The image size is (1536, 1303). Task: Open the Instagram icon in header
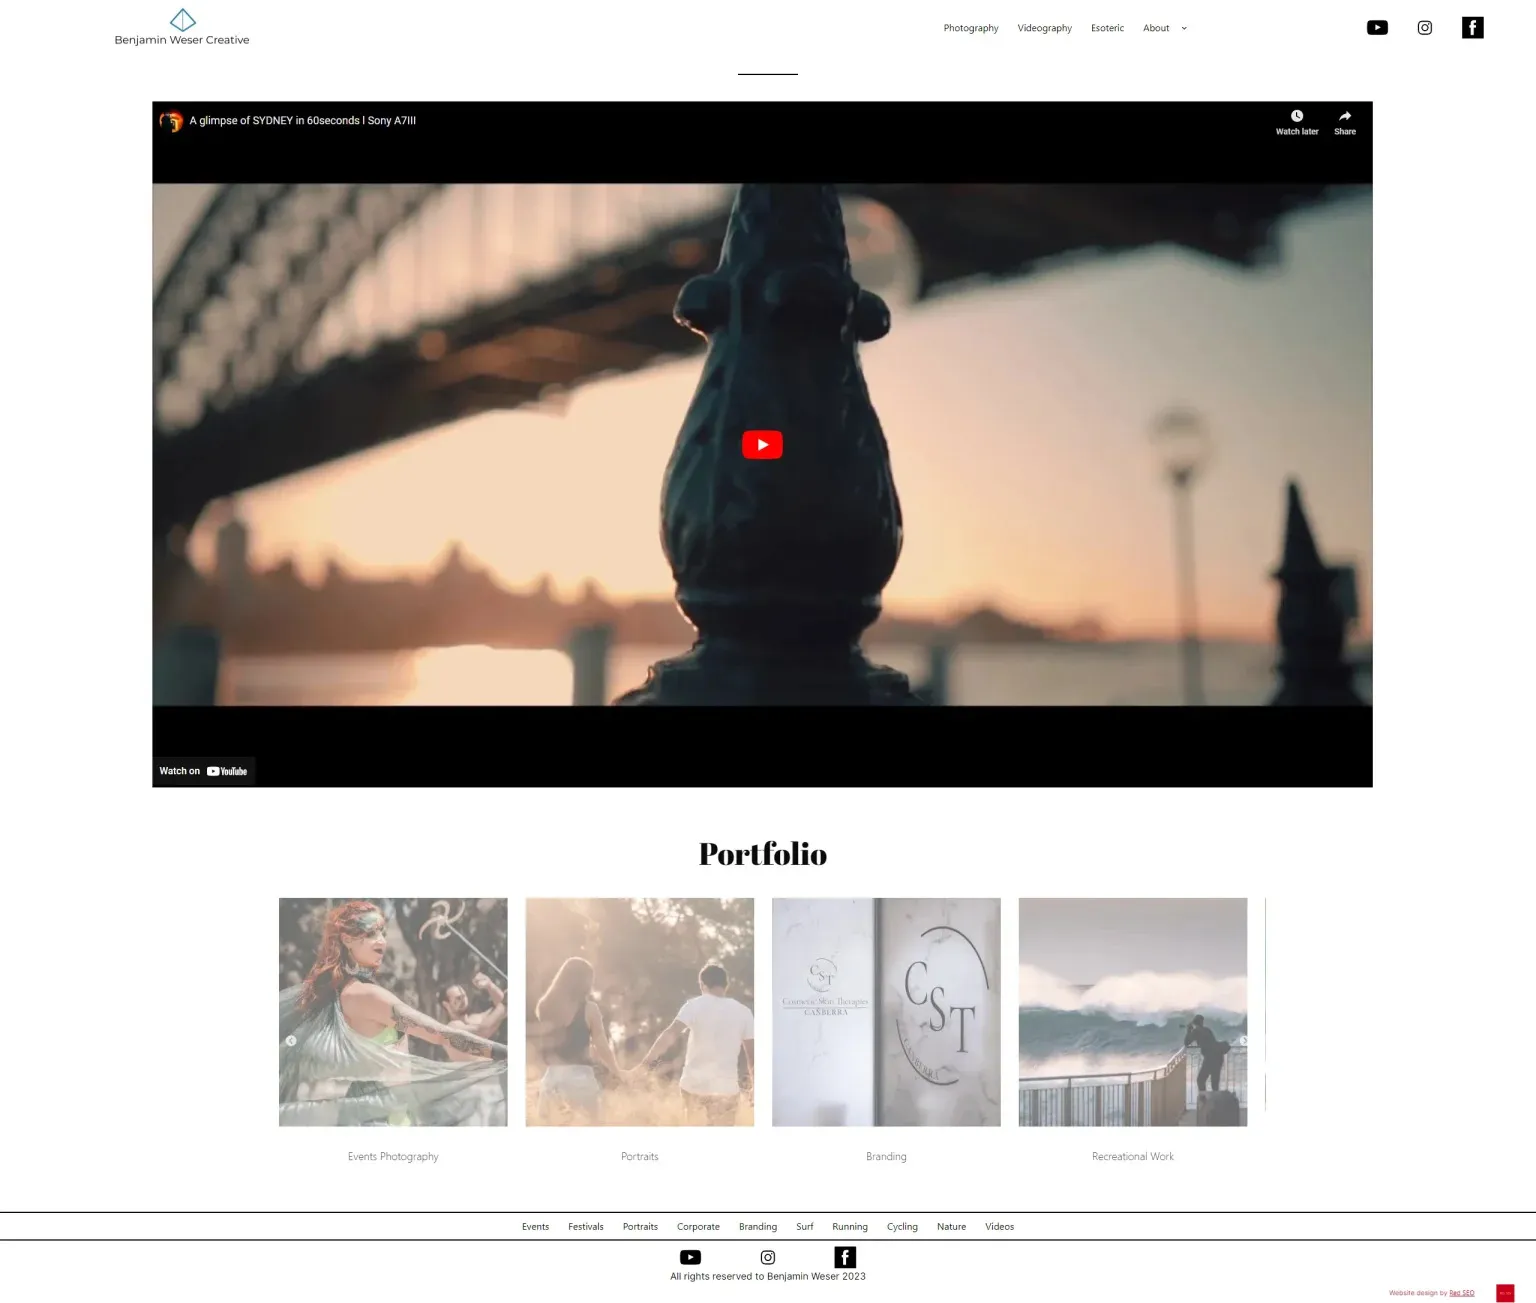[1424, 27]
